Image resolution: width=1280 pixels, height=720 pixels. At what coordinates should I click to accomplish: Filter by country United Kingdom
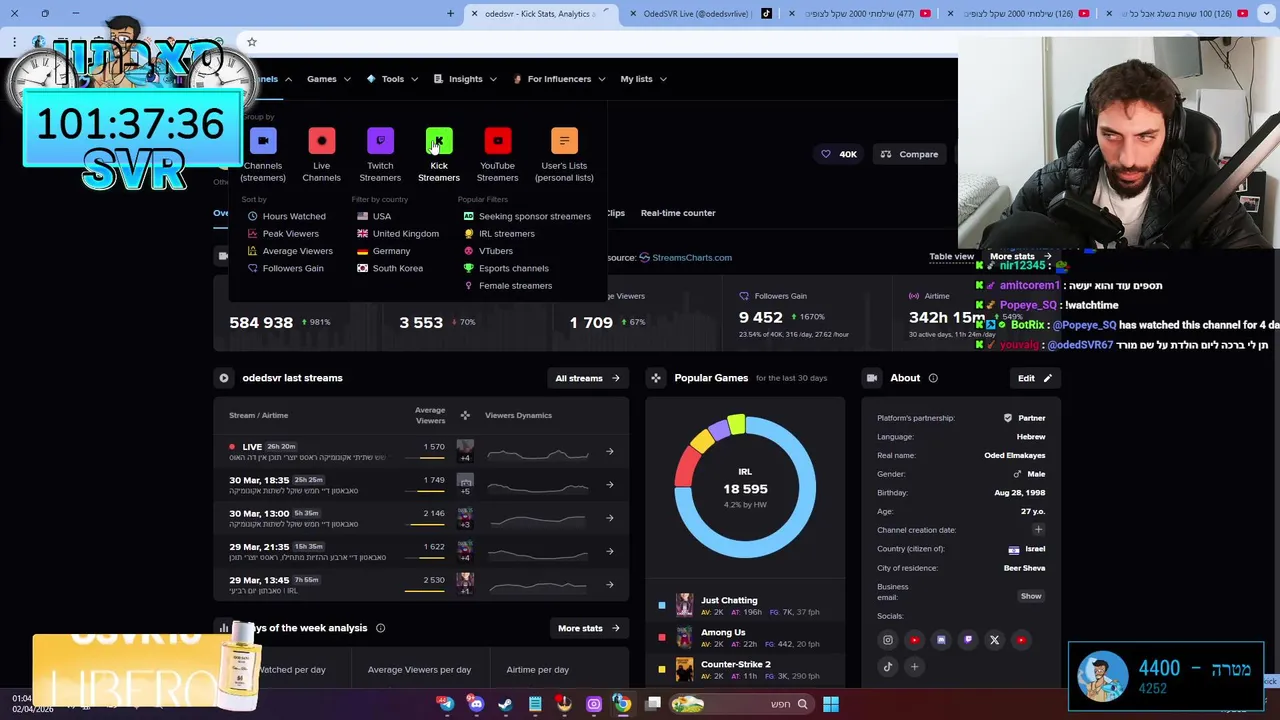pos(397,233)
